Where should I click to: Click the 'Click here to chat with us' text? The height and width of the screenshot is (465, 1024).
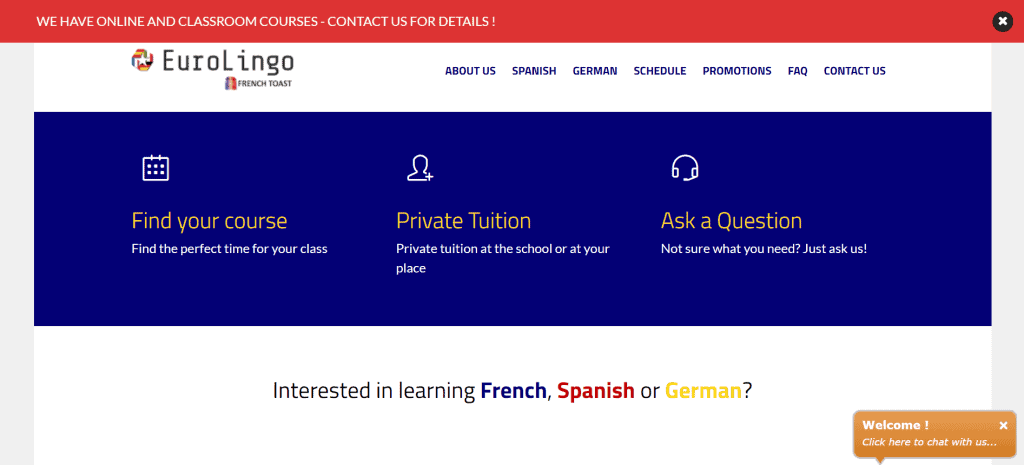point(929,442)
